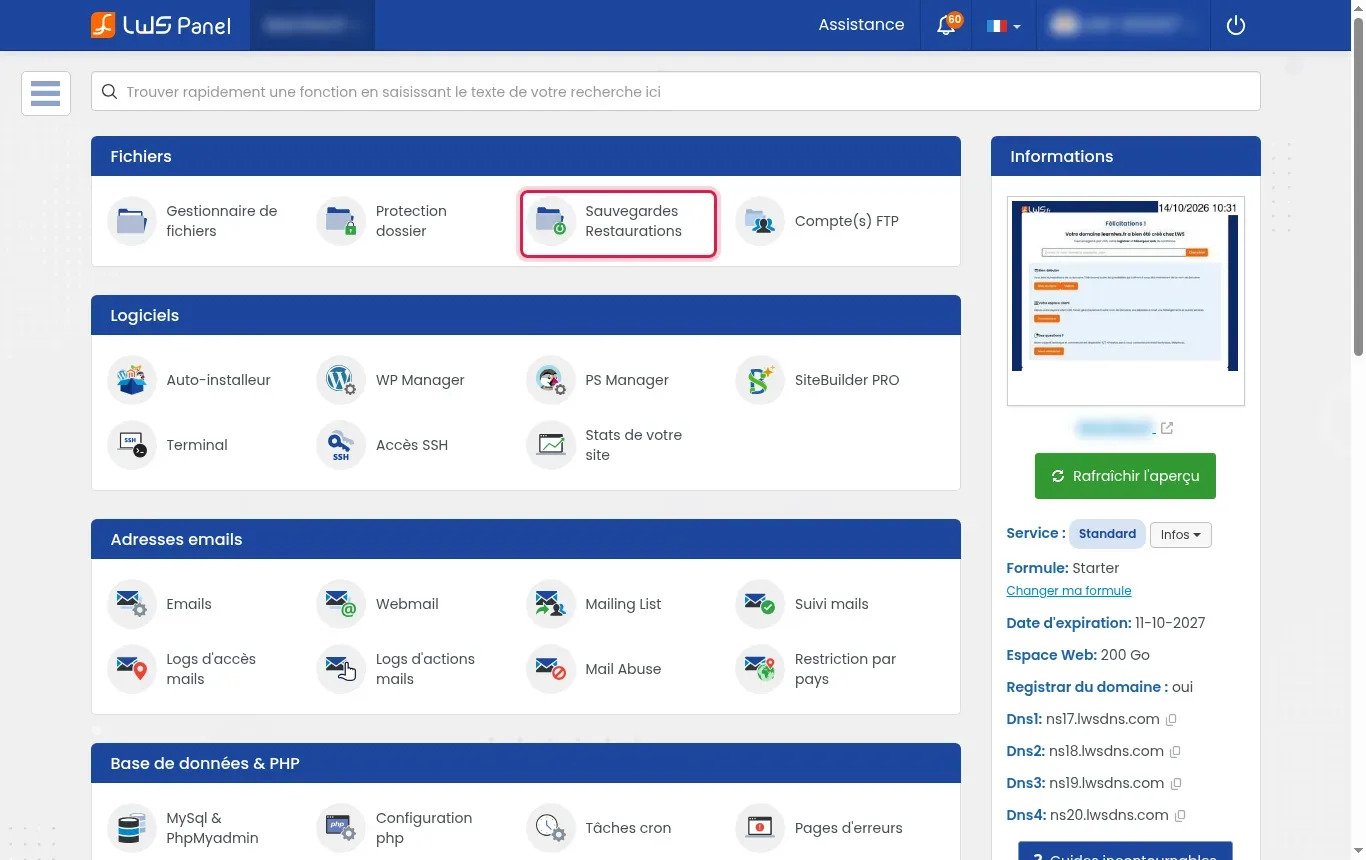1366x860 pixels.
Task: Launch the Auto-installeur icon
Action: tap(132, 380)
